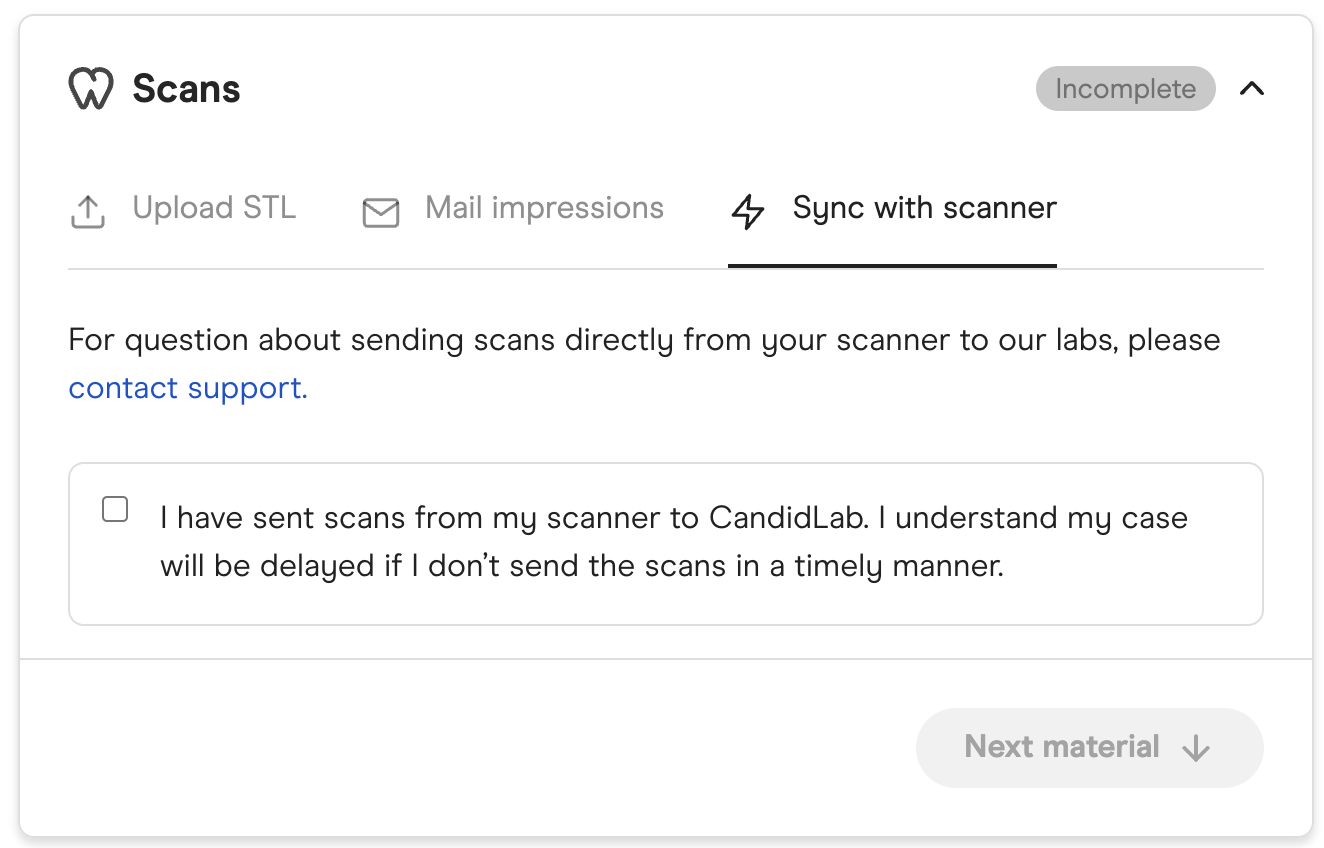Click the 'will be delayed' line of the acknowledgment
Viewport: 1324px width, 848px height.
click(580, 566)
